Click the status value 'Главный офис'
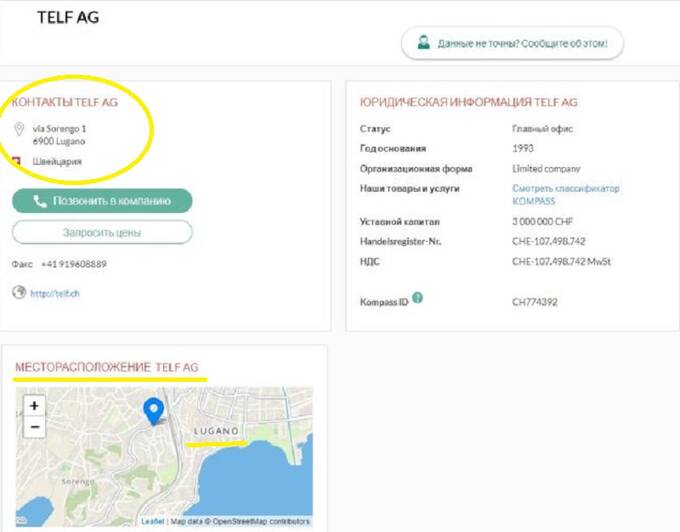 click(543, 129)
